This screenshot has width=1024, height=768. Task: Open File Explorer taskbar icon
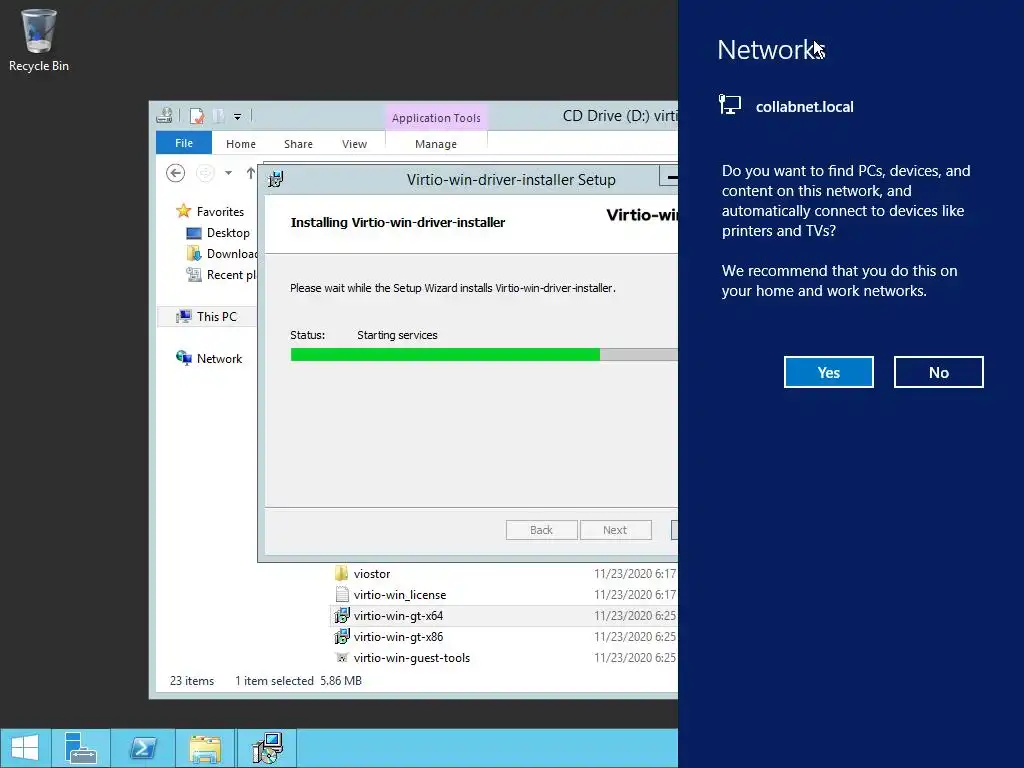205,748
